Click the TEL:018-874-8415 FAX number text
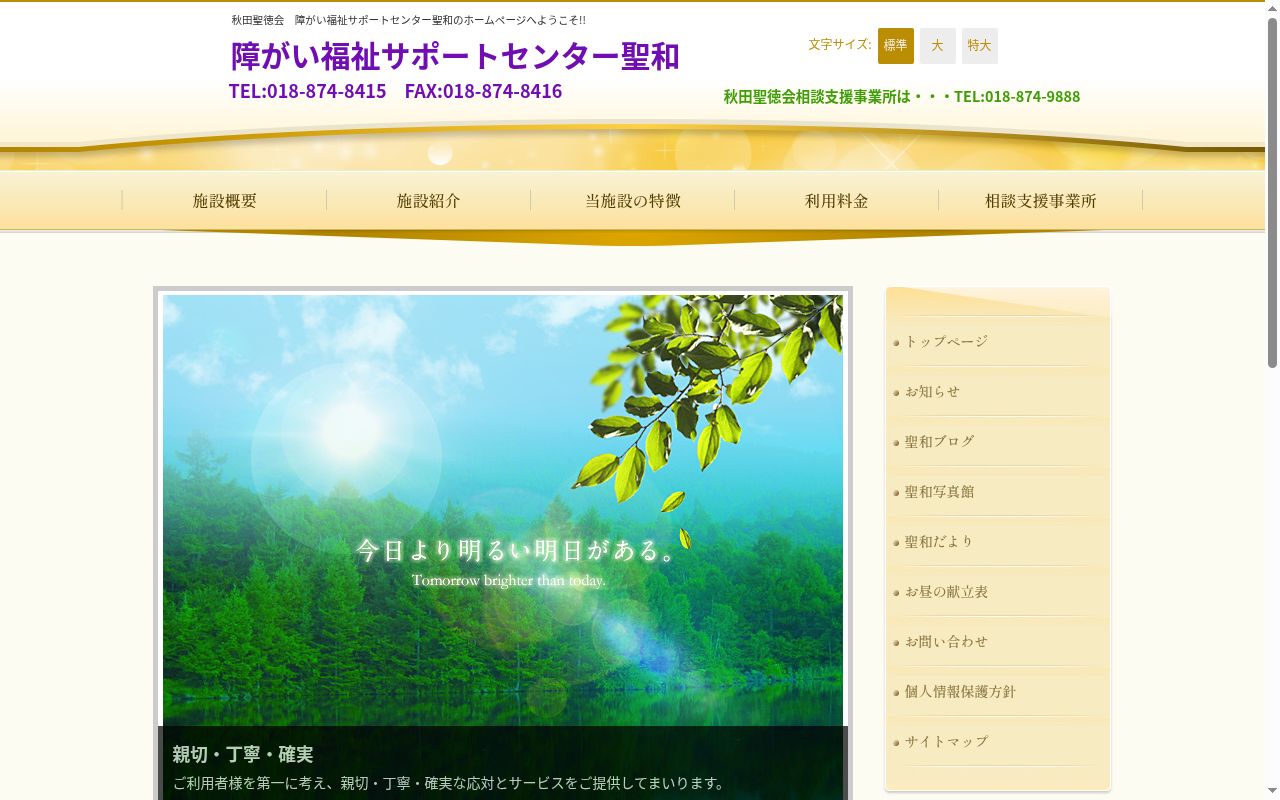The height and width of the screenshot is (800, 1280). (x=395, y=91)
